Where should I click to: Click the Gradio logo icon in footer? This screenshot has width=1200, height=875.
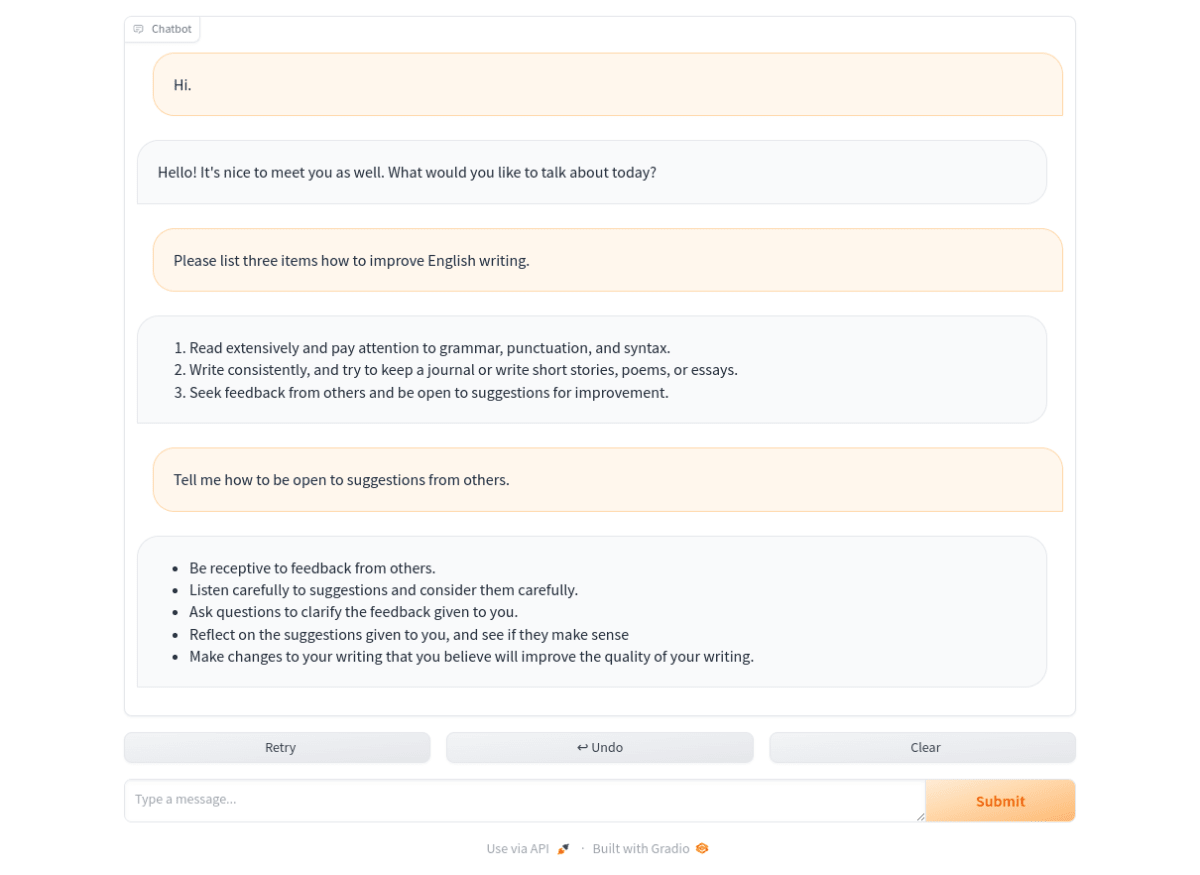click(702, 848)
